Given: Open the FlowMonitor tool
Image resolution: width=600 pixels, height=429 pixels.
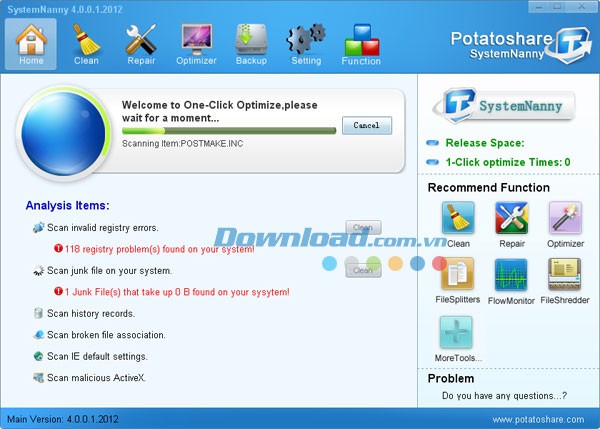Looking at the screenshot, I should click(x=511, y=274).
